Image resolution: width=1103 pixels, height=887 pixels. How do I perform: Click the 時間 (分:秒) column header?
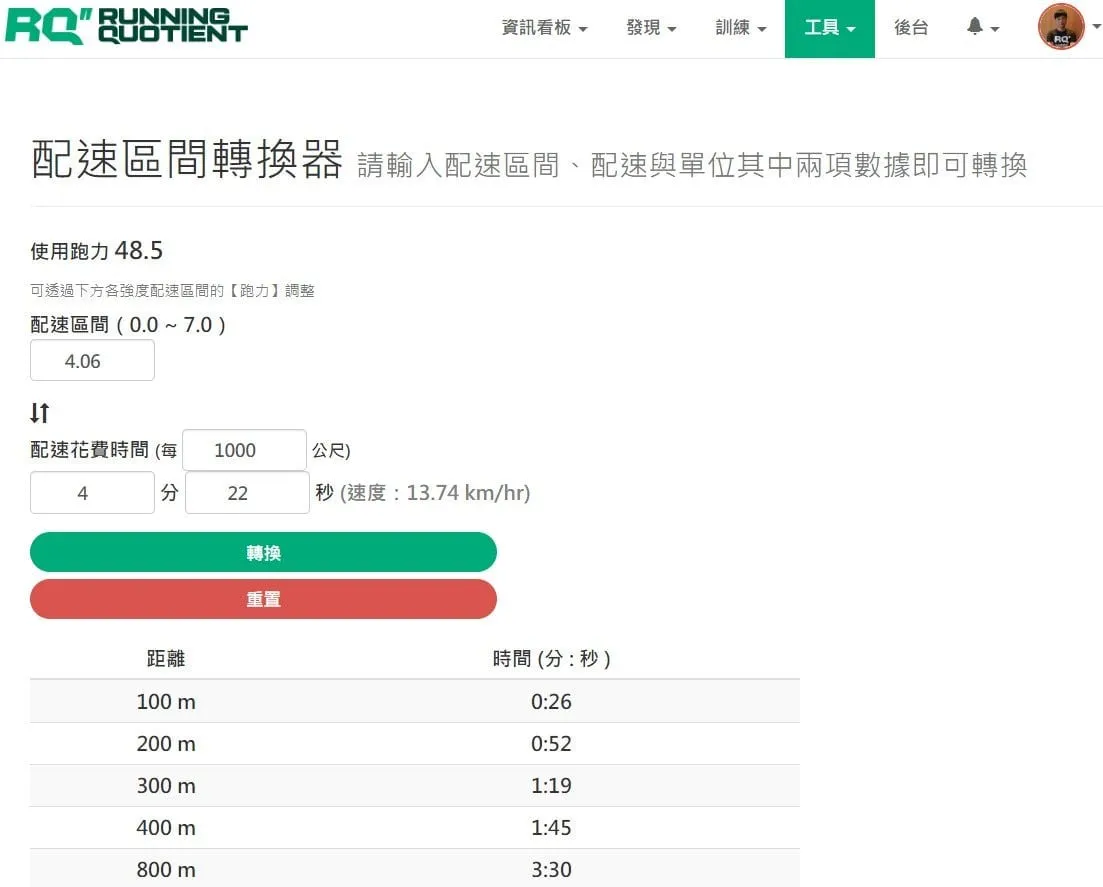click(x=551, y=658)
